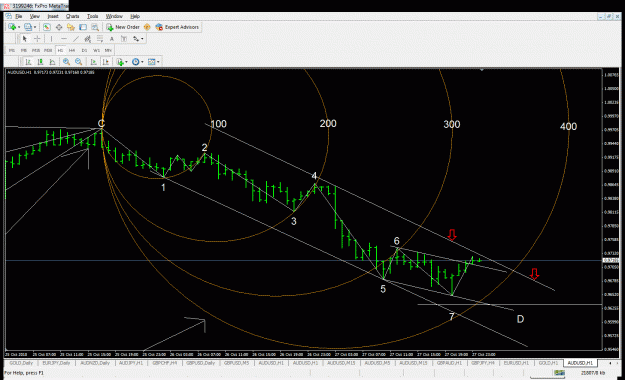Switch to AUDNZD,Daily chart tab

94,363
